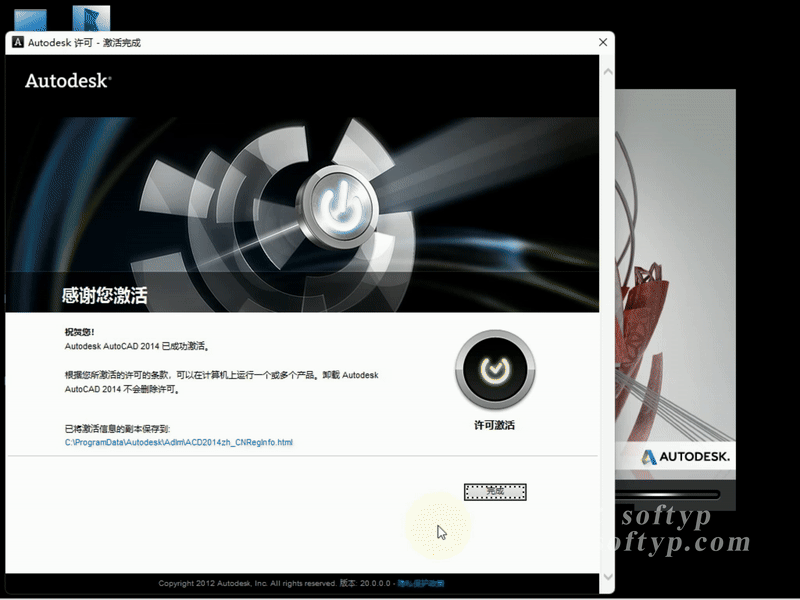Click the Autodesk A icon in title bar
Viewport: 800px width, 600px height.
(x=18, y=42)
